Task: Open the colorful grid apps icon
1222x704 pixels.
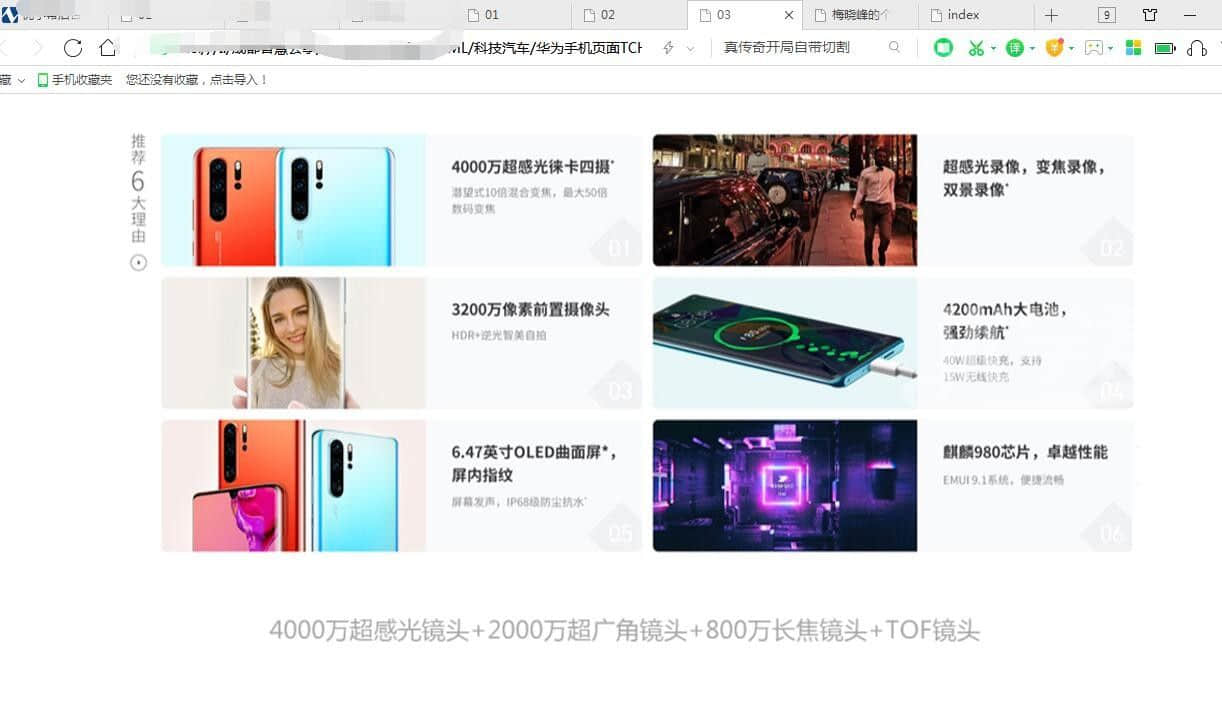Action: point(1133,48)
